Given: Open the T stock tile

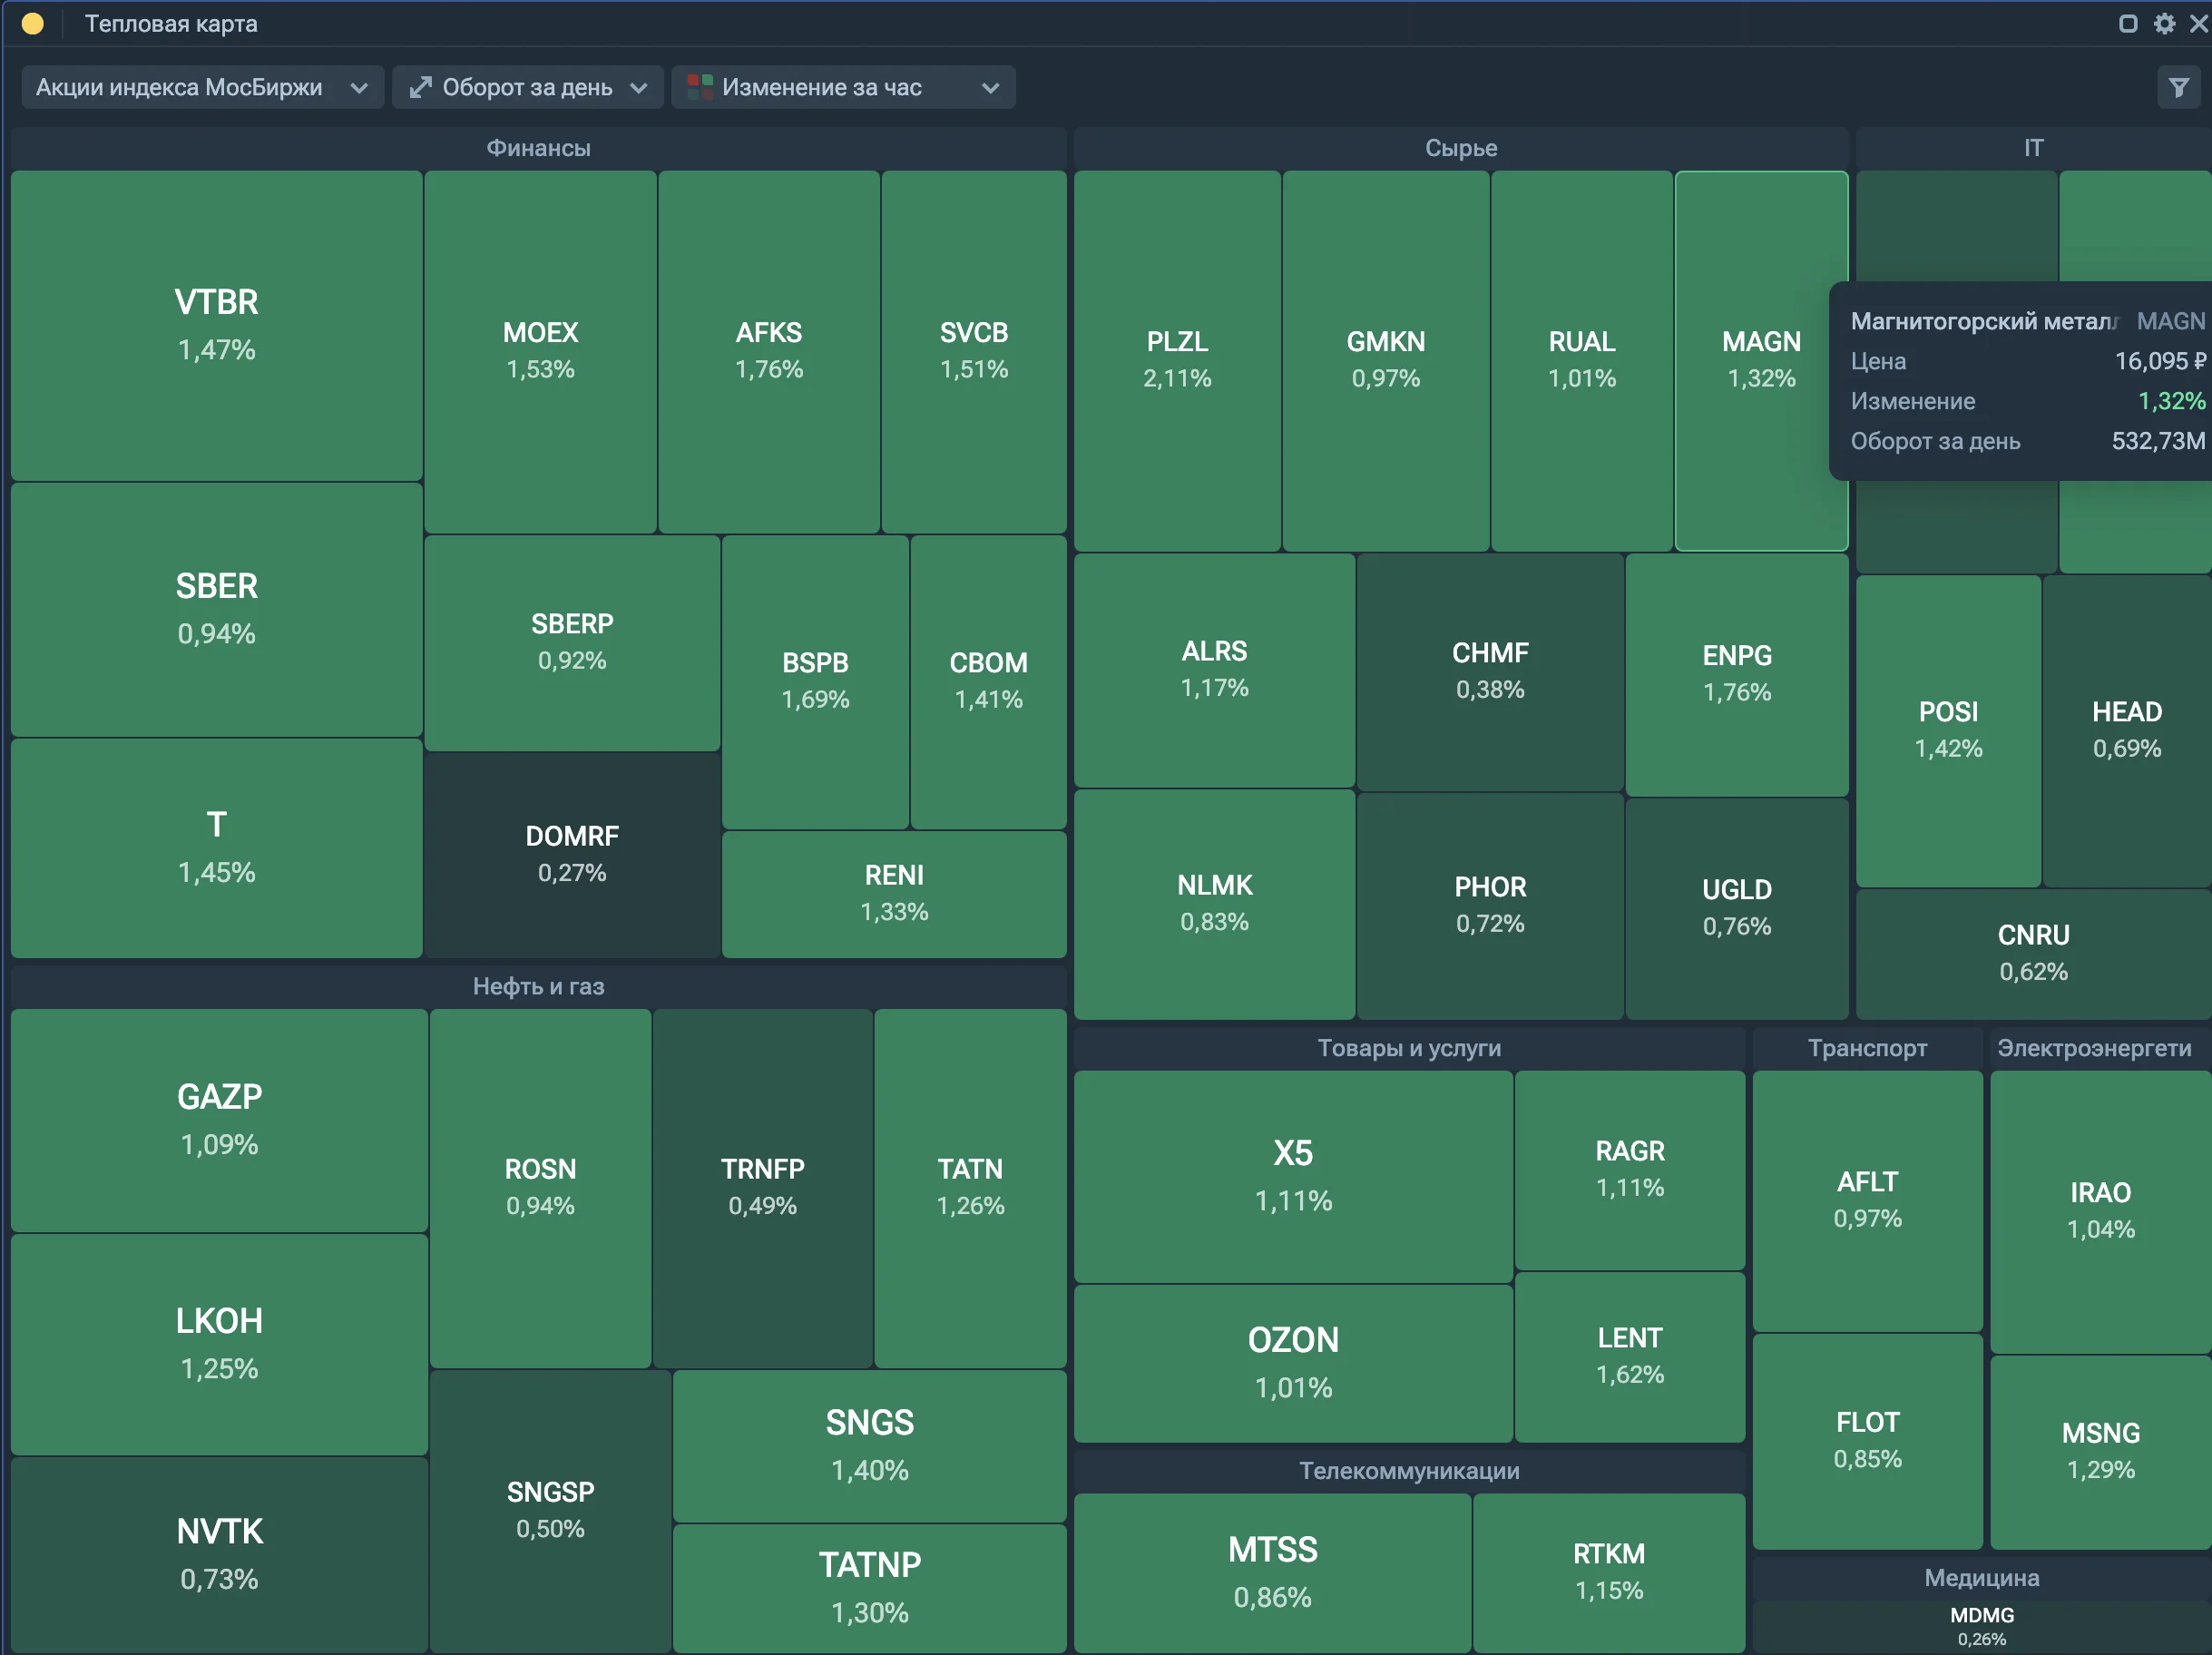Looking at the screenshot, I should (217, 848).
